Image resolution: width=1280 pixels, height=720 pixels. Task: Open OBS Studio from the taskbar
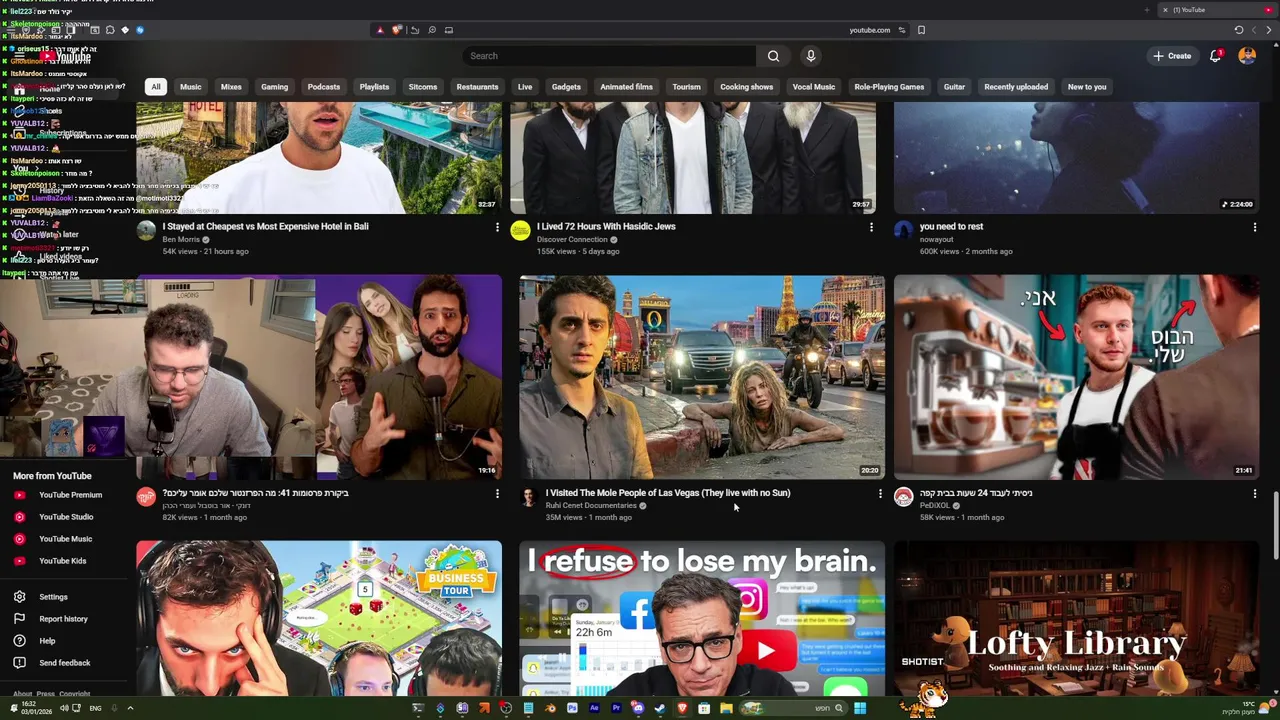tap(506, 708)
